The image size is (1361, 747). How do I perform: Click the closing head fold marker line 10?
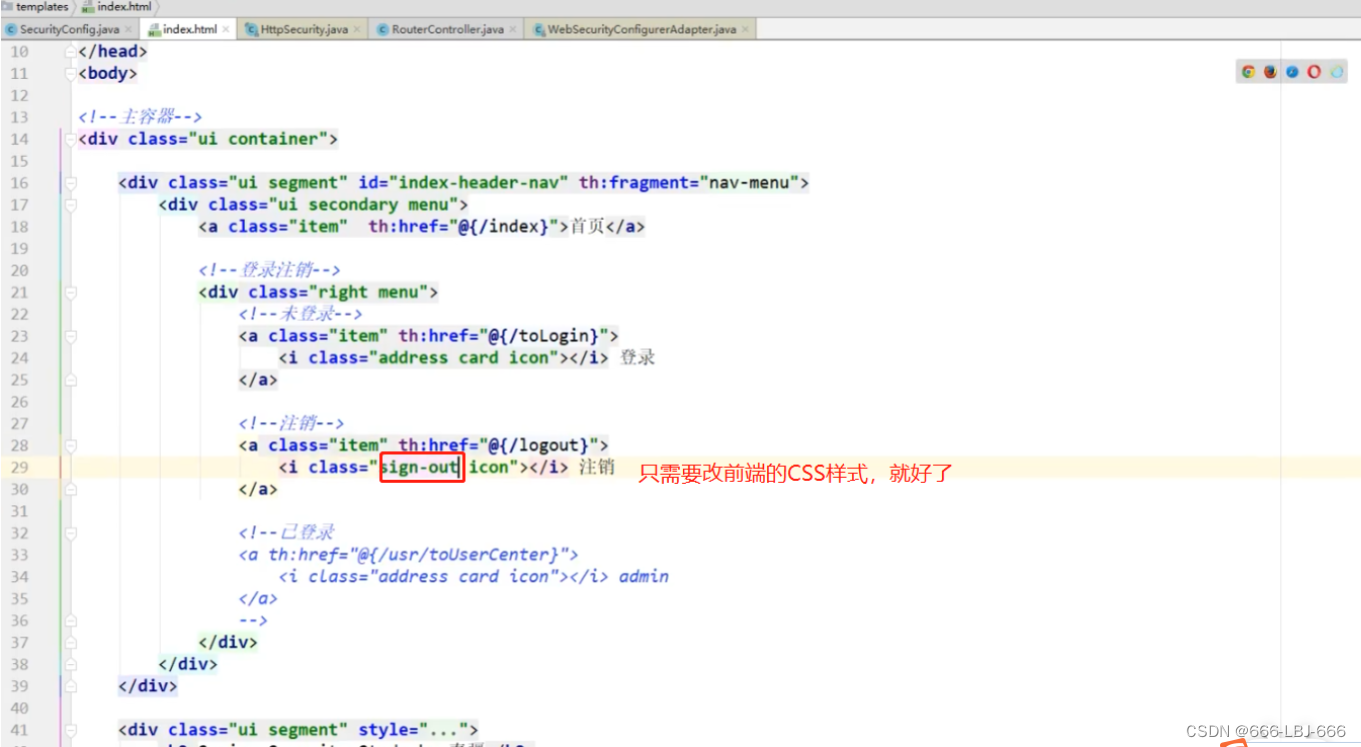coord(70,52)
